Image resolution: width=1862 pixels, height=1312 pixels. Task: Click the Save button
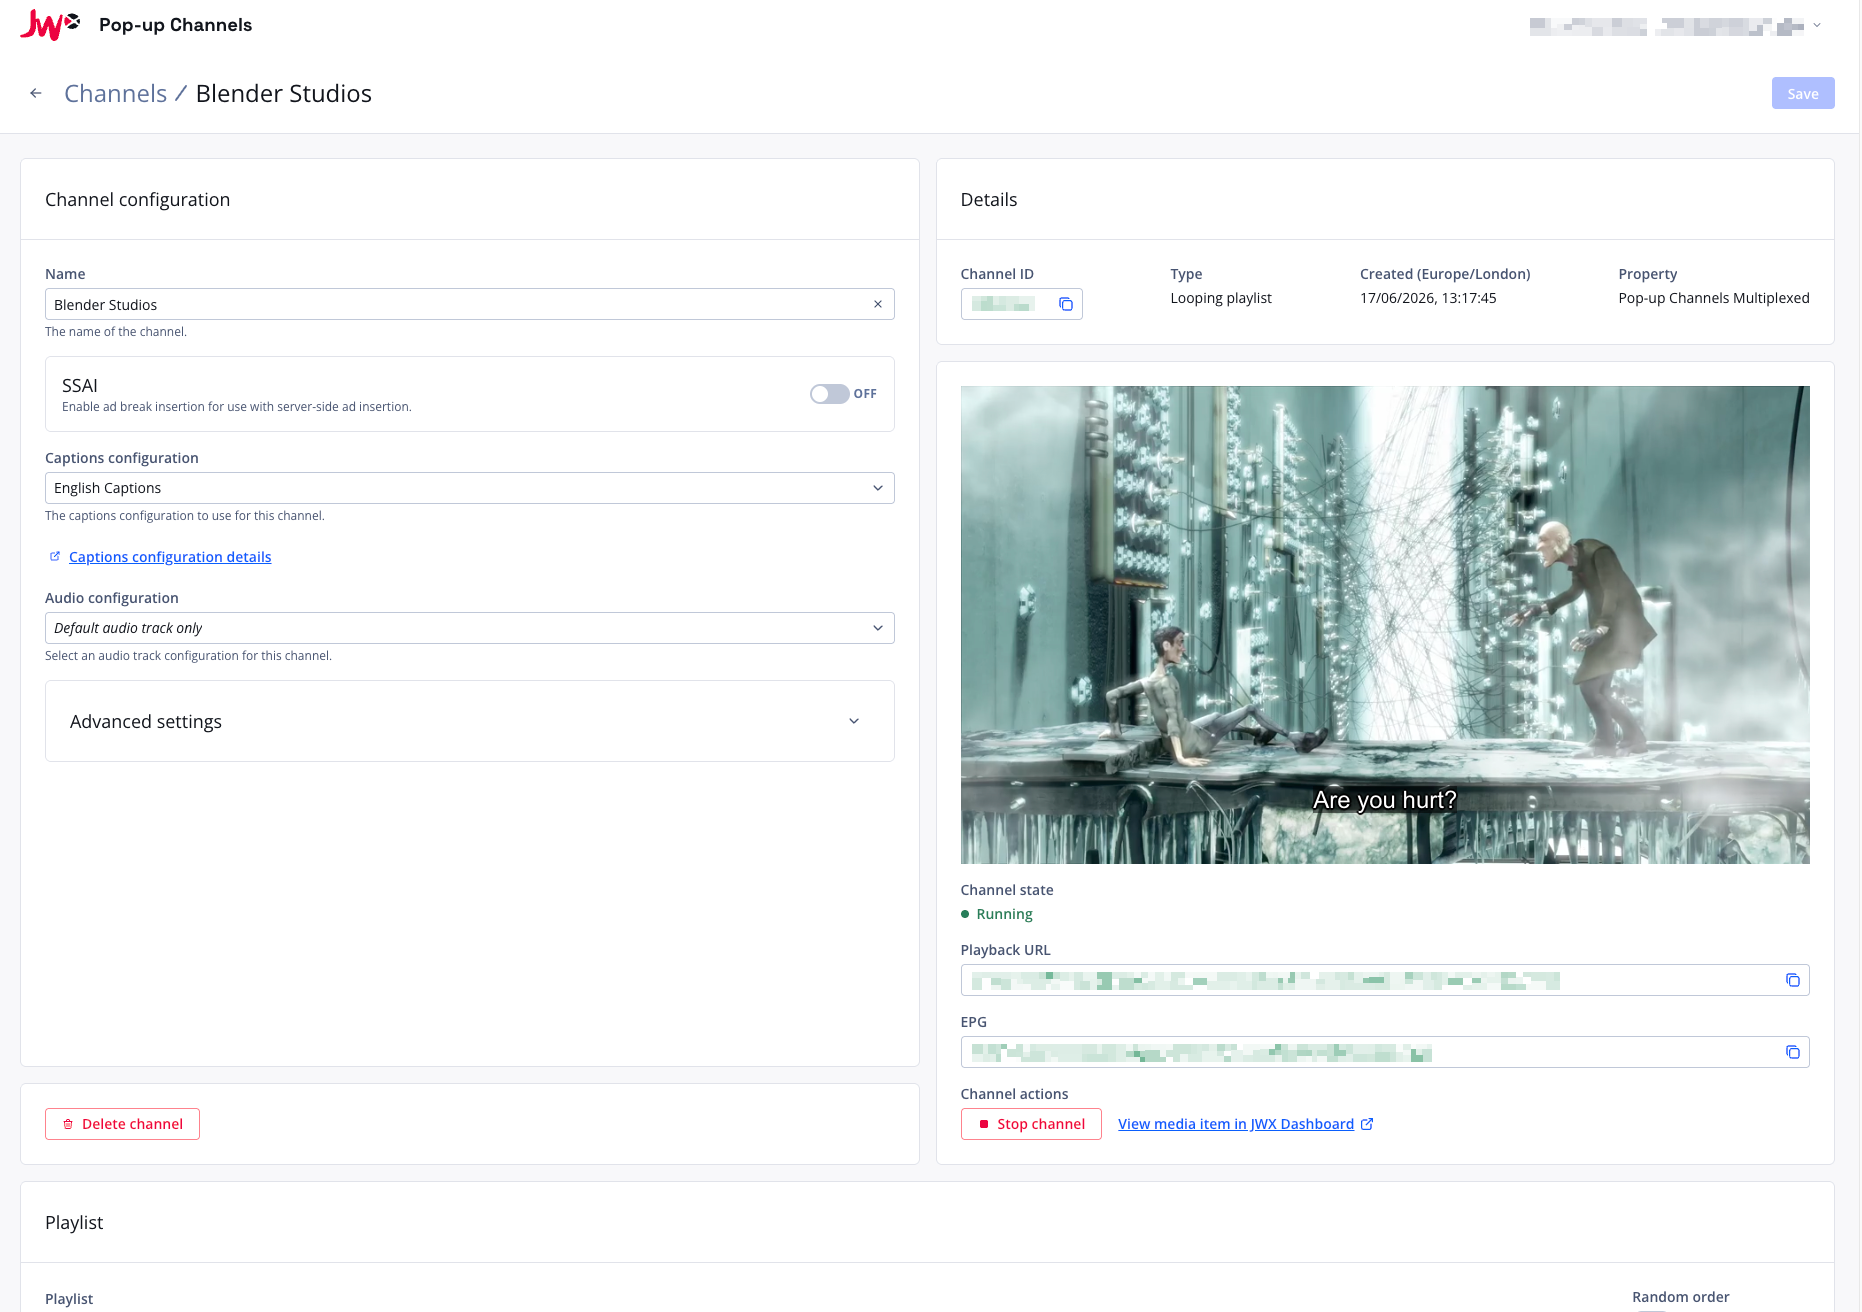click(x=1803, y=93)
